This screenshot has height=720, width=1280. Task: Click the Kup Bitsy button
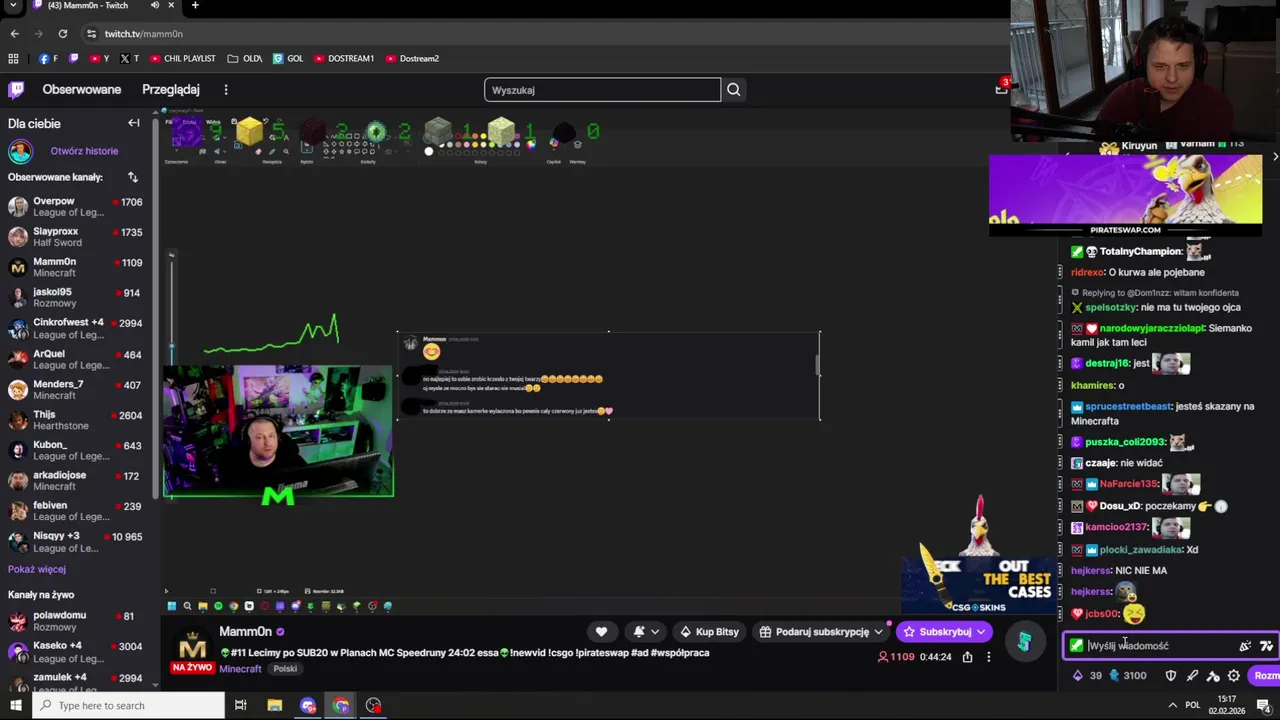click(709, 632)
